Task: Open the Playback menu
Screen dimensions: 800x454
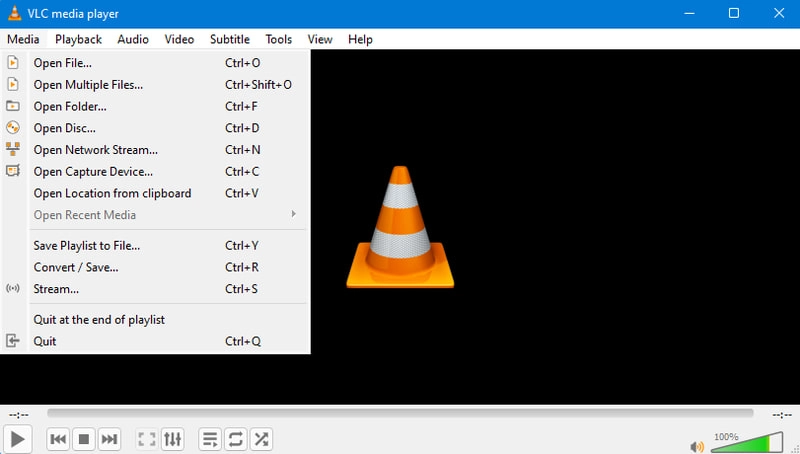Action: point(78,39)
